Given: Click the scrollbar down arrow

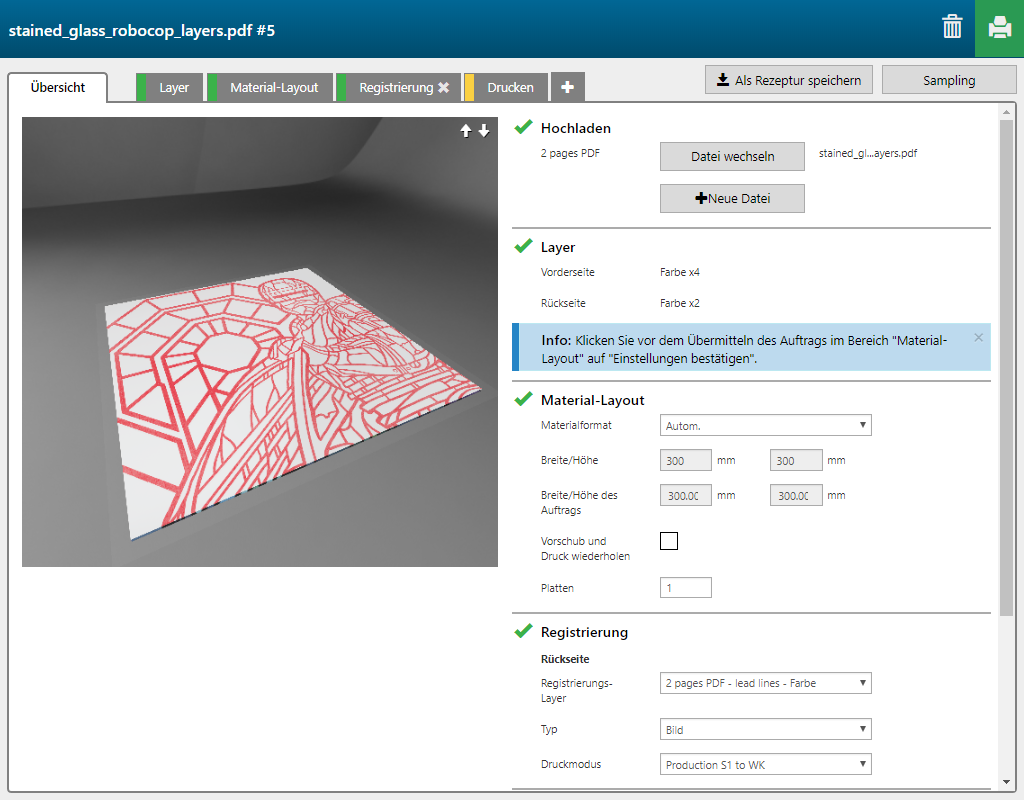Looking at the screenshot, I should coord(1006,782).
